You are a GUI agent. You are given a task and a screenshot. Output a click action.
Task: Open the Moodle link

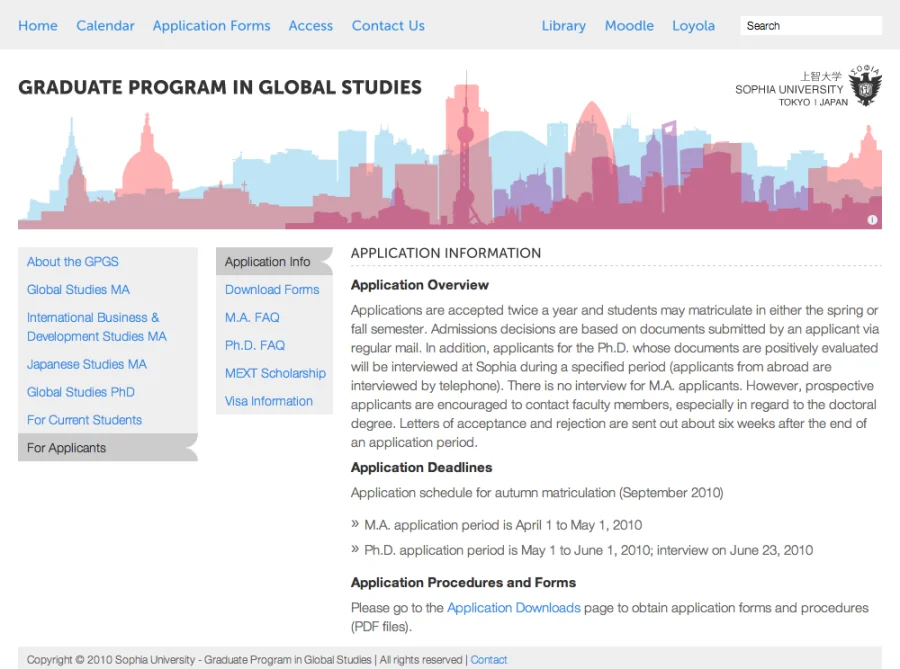tap(629, 26)
